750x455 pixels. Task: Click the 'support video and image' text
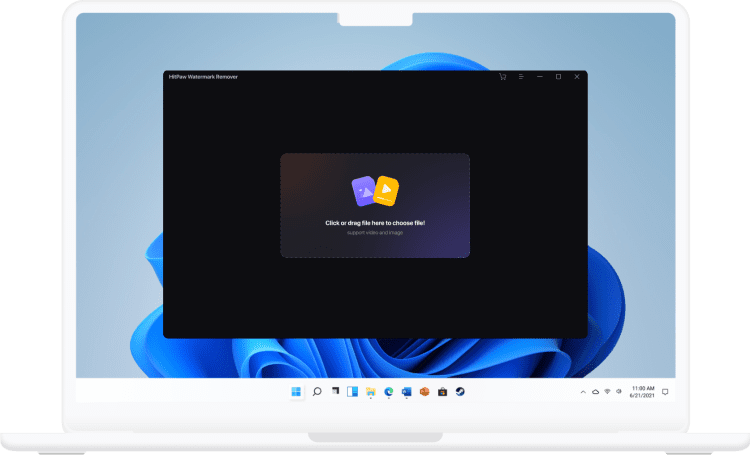click(x=375, y=233)
